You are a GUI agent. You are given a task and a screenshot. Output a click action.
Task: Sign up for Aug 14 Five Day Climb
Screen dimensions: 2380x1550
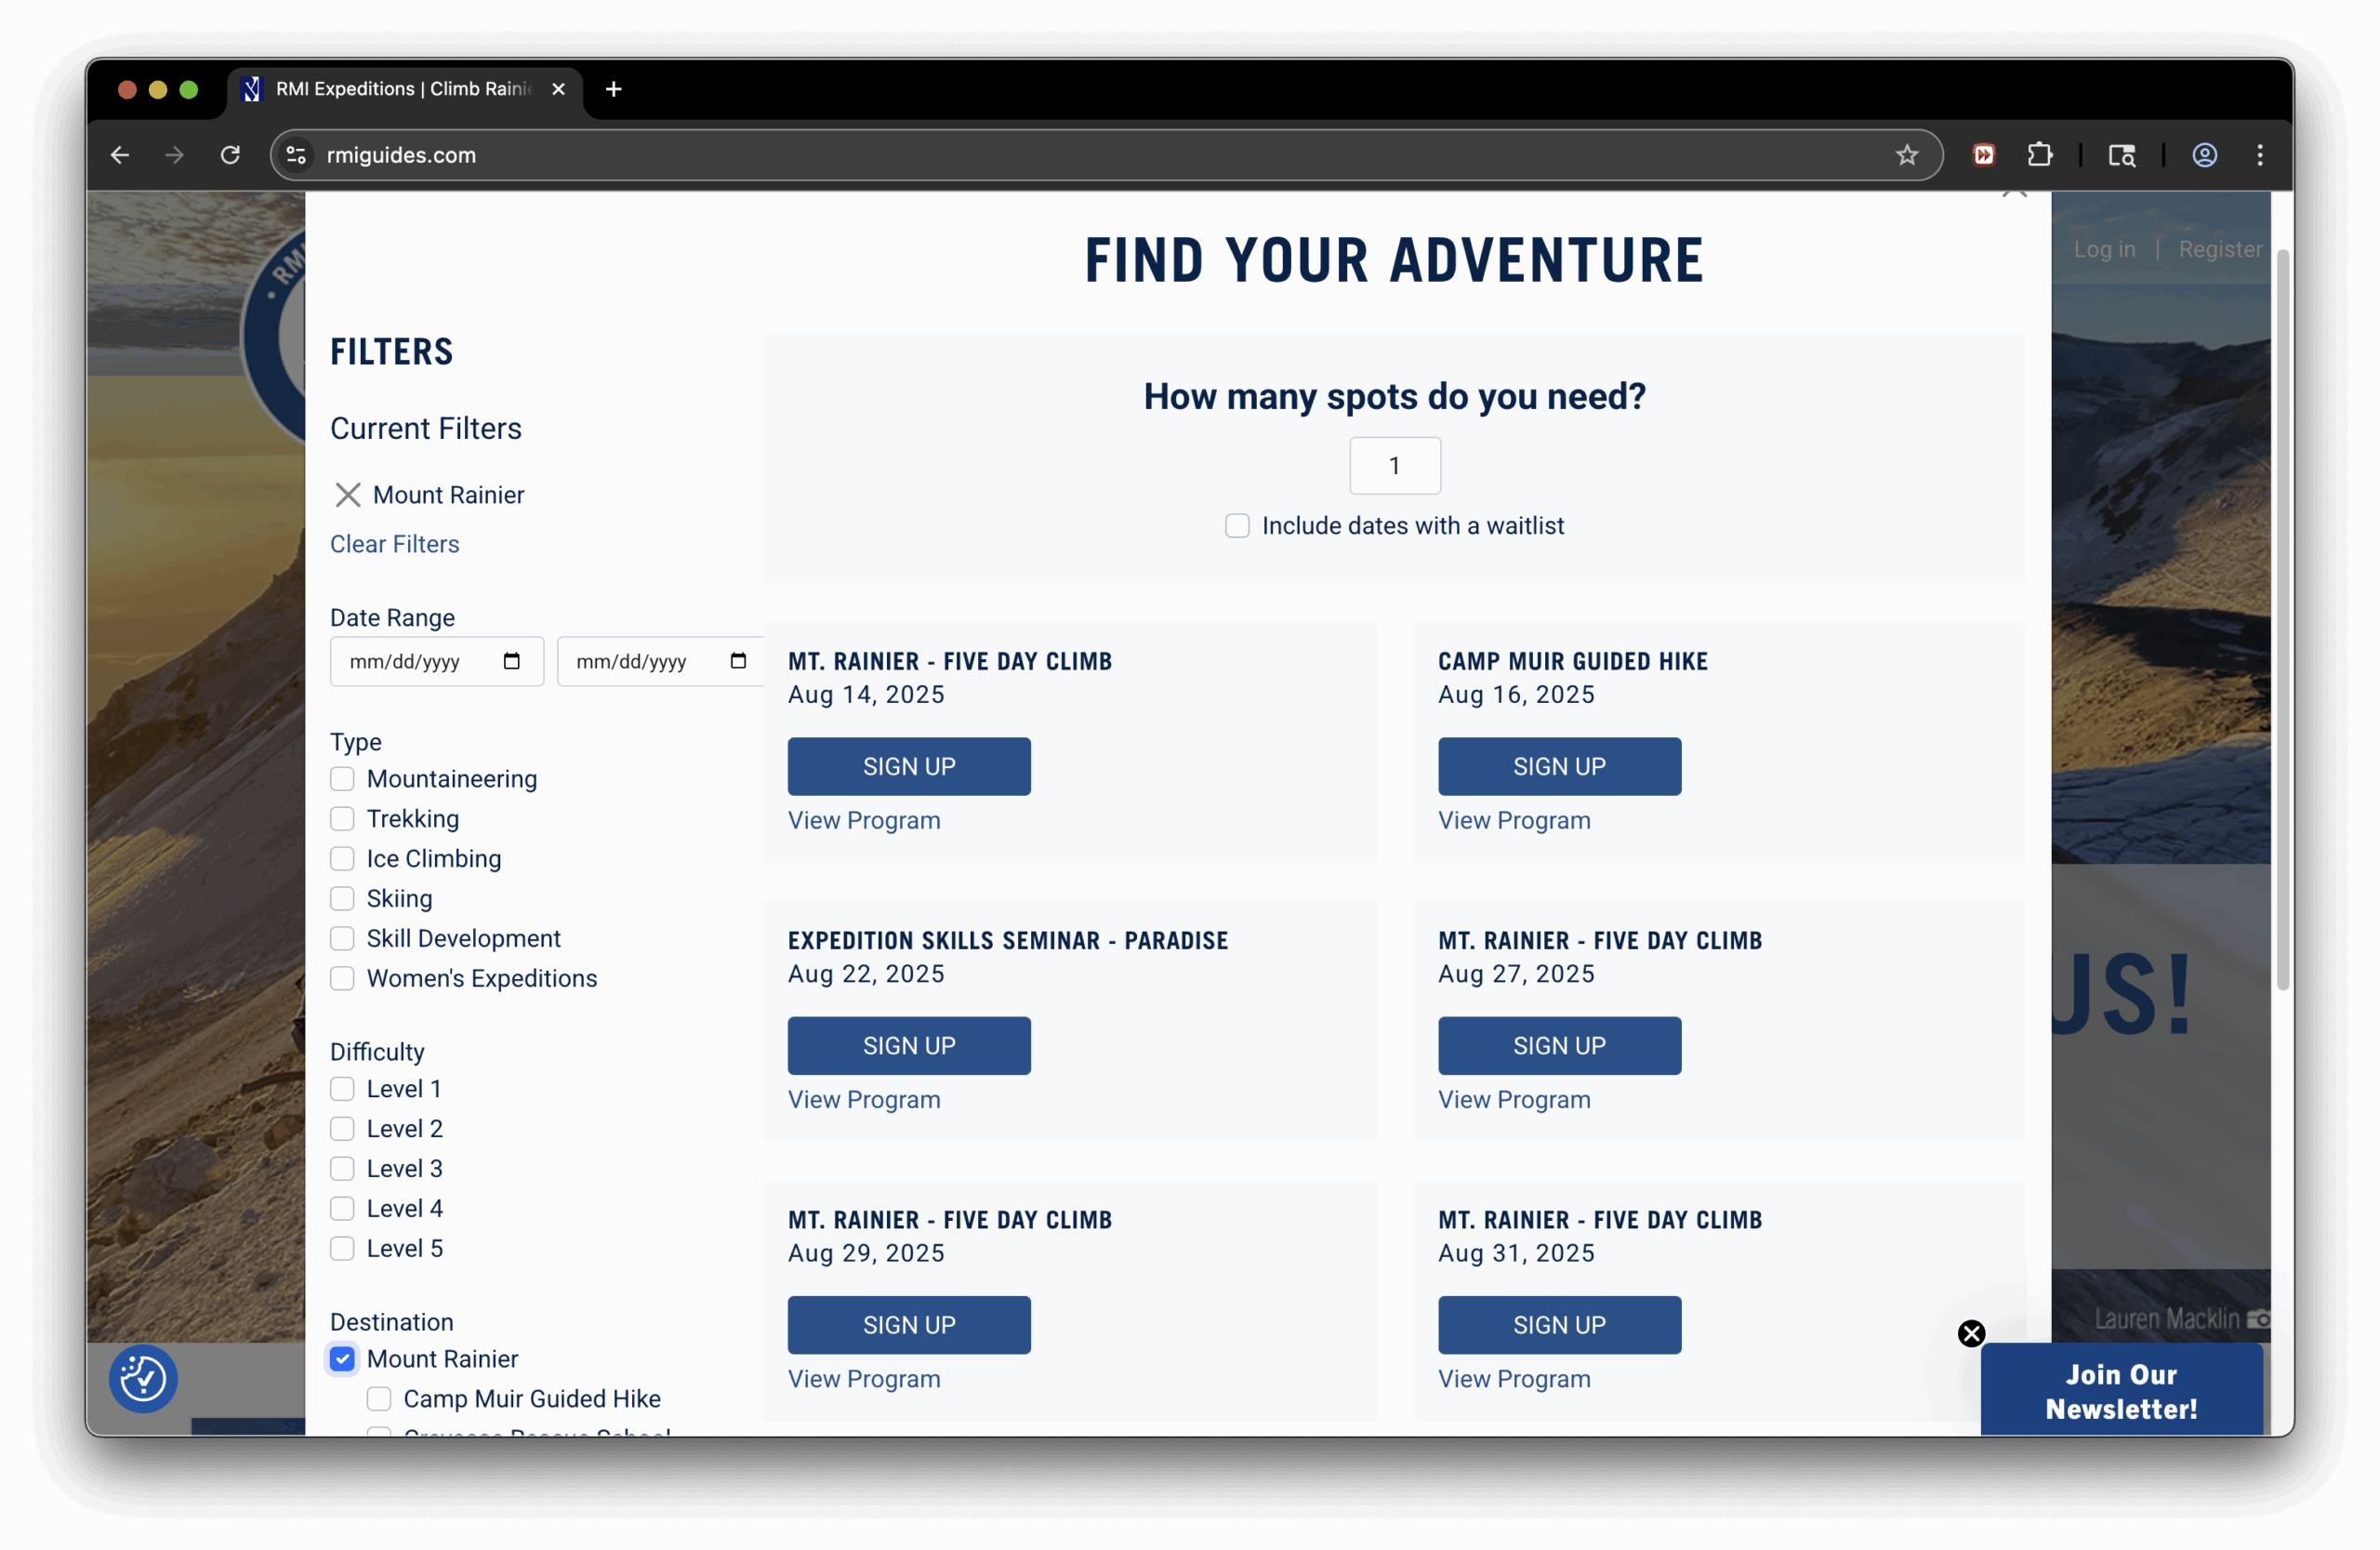coord(909,767)
